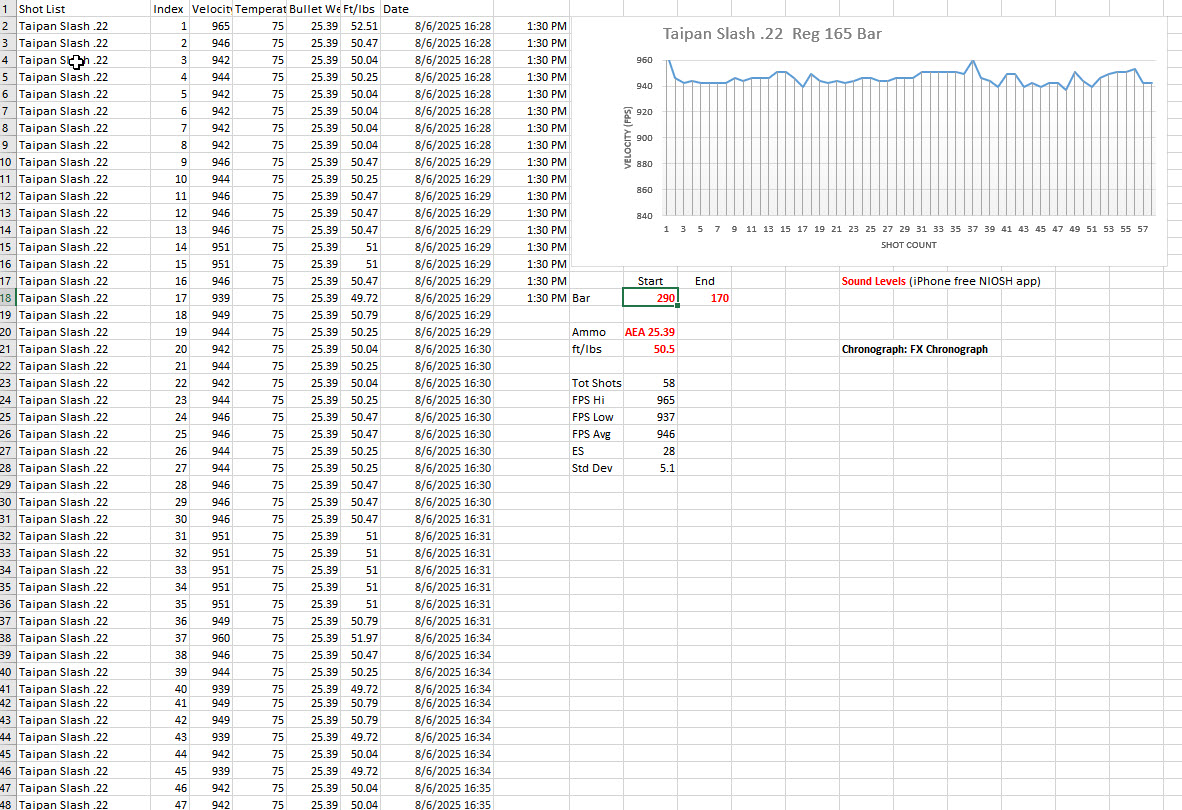Image resolution: width=1182 pixels, height=810 pixels.
Task: Click the "Std Dev" label
Action: pos(596,469)
